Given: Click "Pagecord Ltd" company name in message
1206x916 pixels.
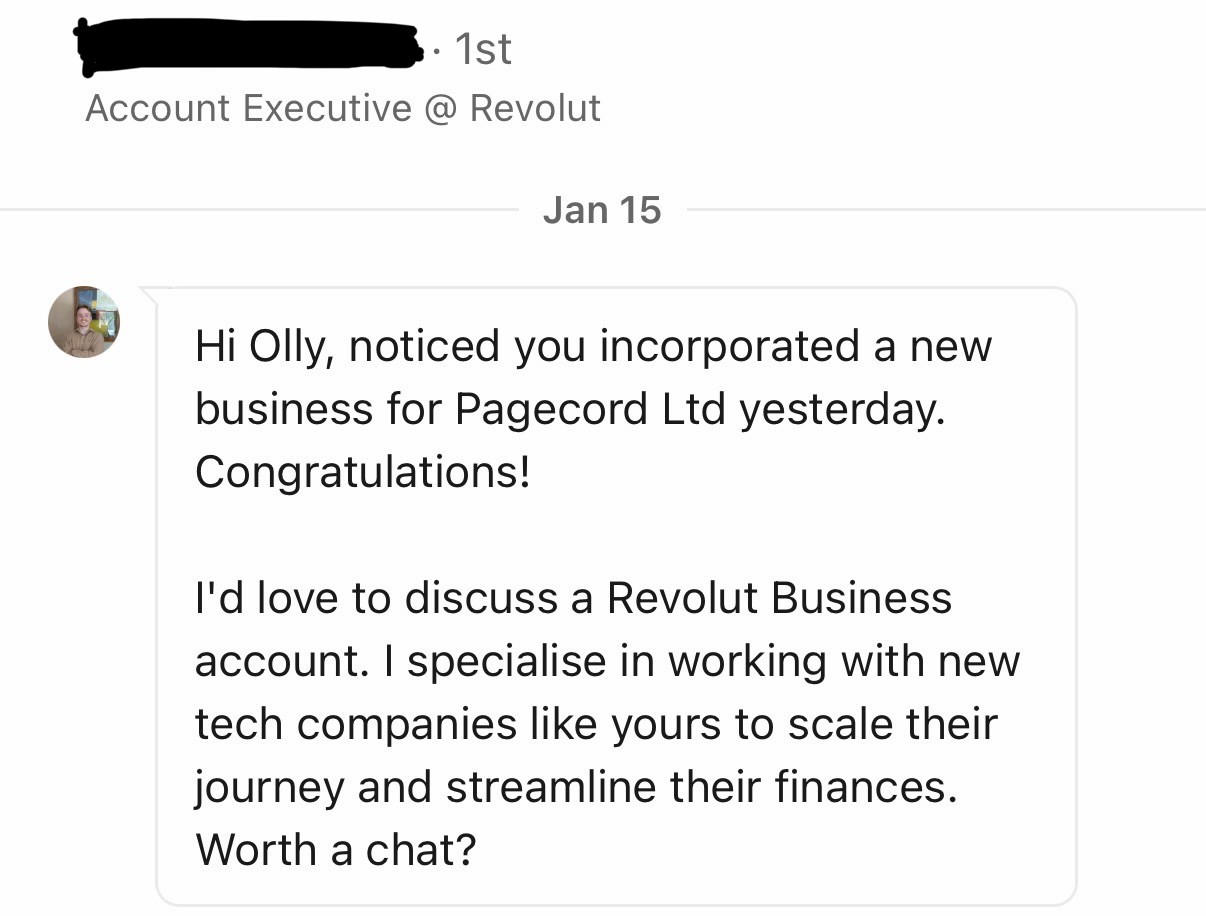Looking at the screenshot, I should (590, 409).
